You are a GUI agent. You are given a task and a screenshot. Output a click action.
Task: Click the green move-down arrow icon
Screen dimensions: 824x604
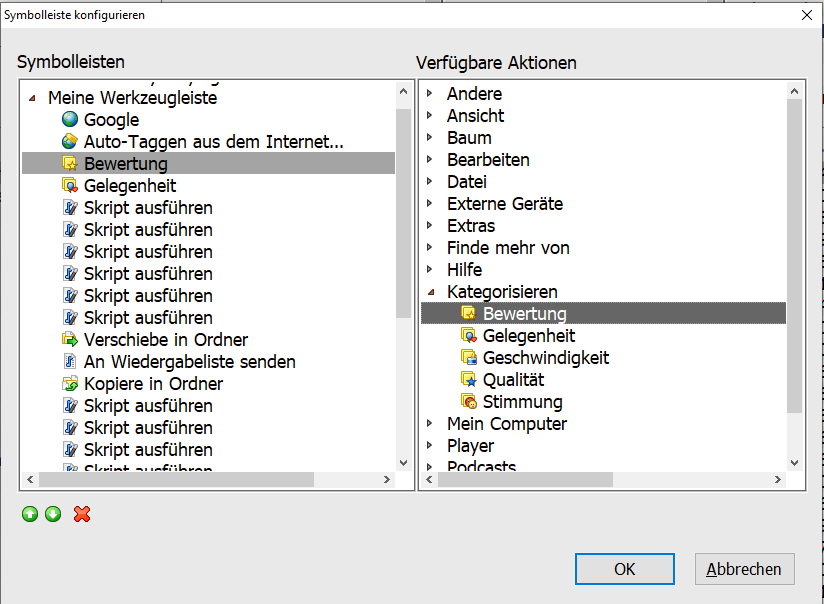coord(53,514)
